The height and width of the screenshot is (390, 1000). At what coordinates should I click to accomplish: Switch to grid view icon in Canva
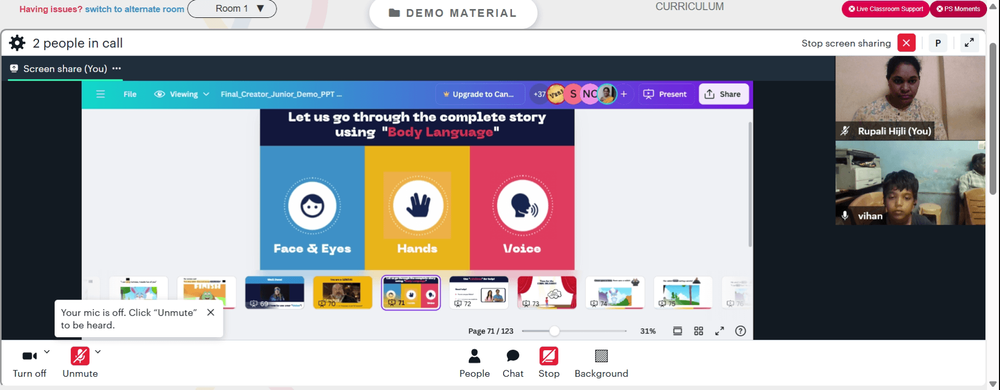click(x=698, y=331)
